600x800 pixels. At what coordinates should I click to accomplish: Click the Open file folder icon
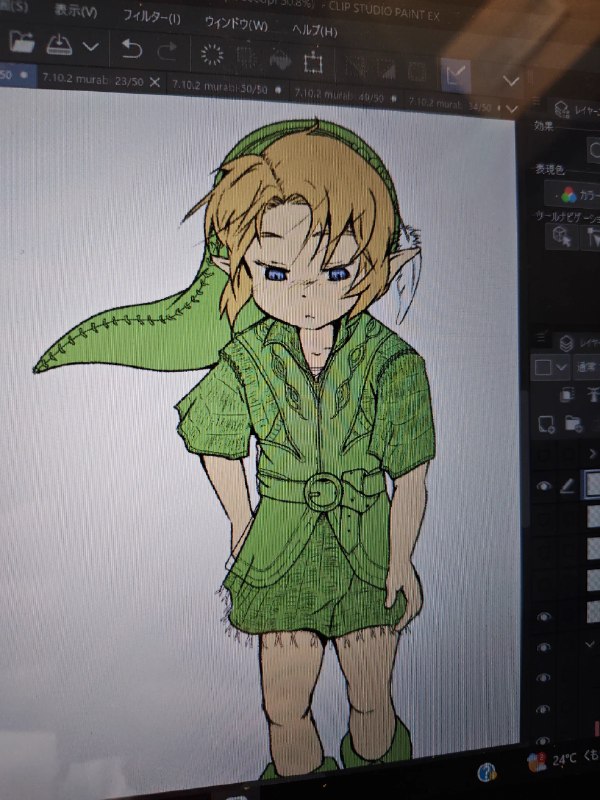point(22,42)
